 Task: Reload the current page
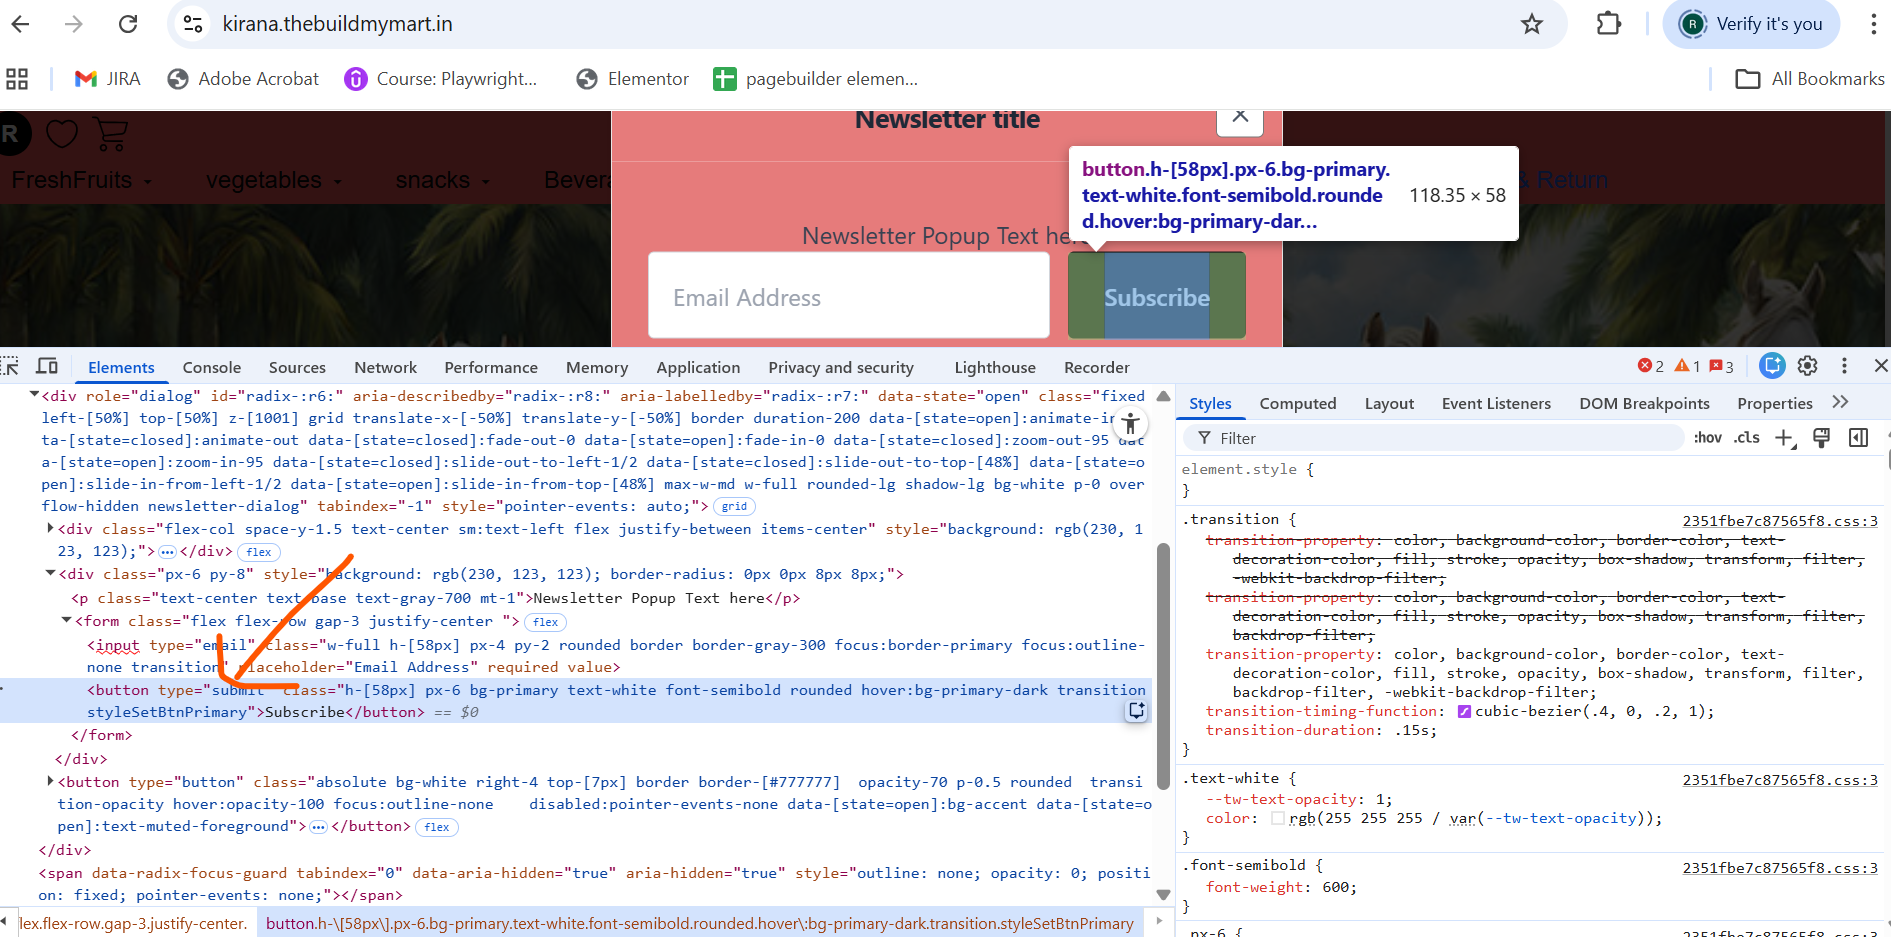128,24
